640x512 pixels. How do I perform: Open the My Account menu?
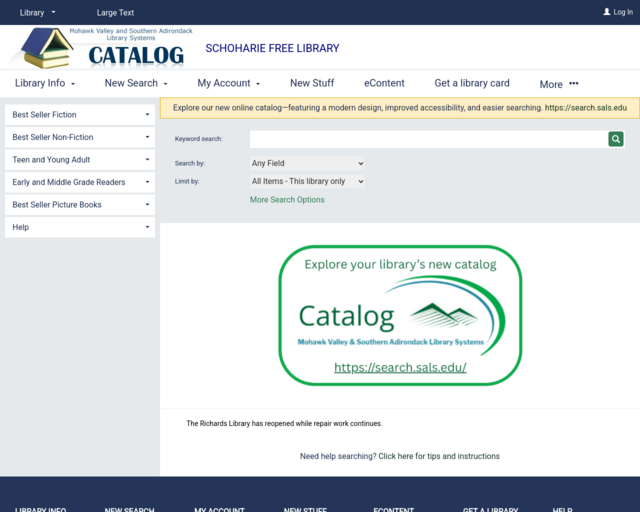point(229,83)
